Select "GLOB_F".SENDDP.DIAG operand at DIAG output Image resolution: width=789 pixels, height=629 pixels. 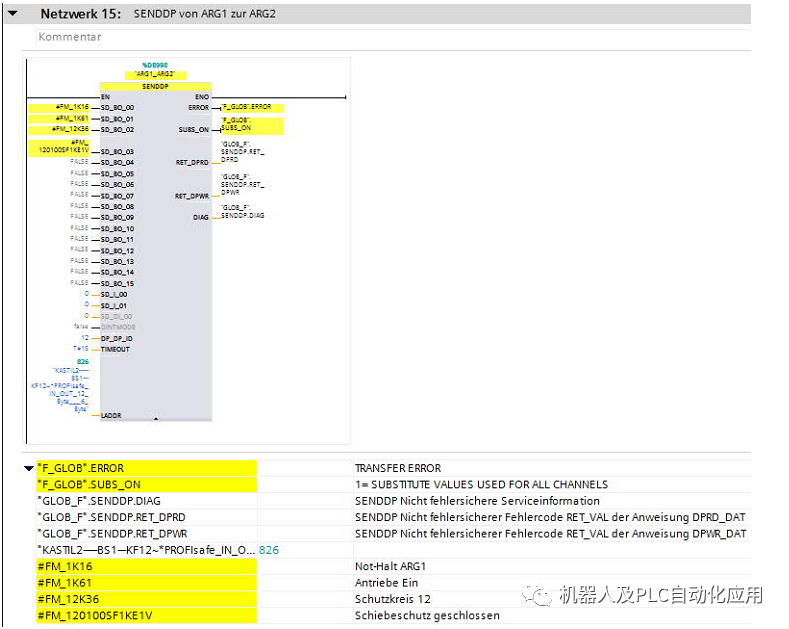[243, 212]
